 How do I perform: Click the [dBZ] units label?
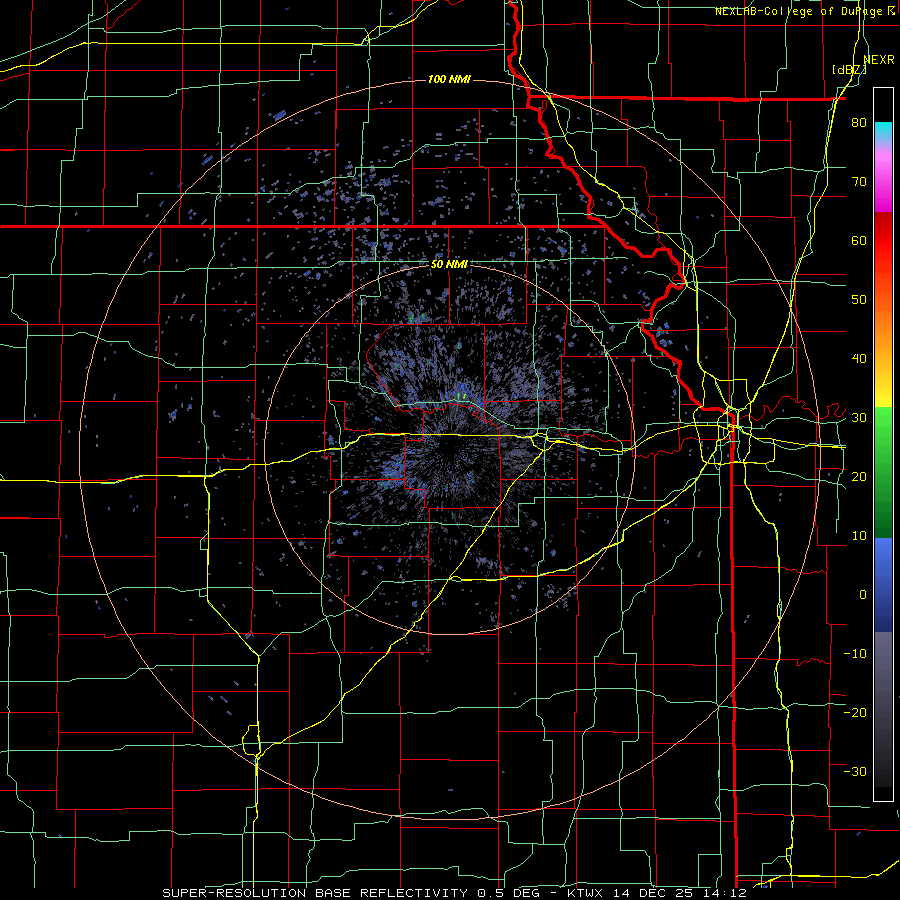[849, 69]
